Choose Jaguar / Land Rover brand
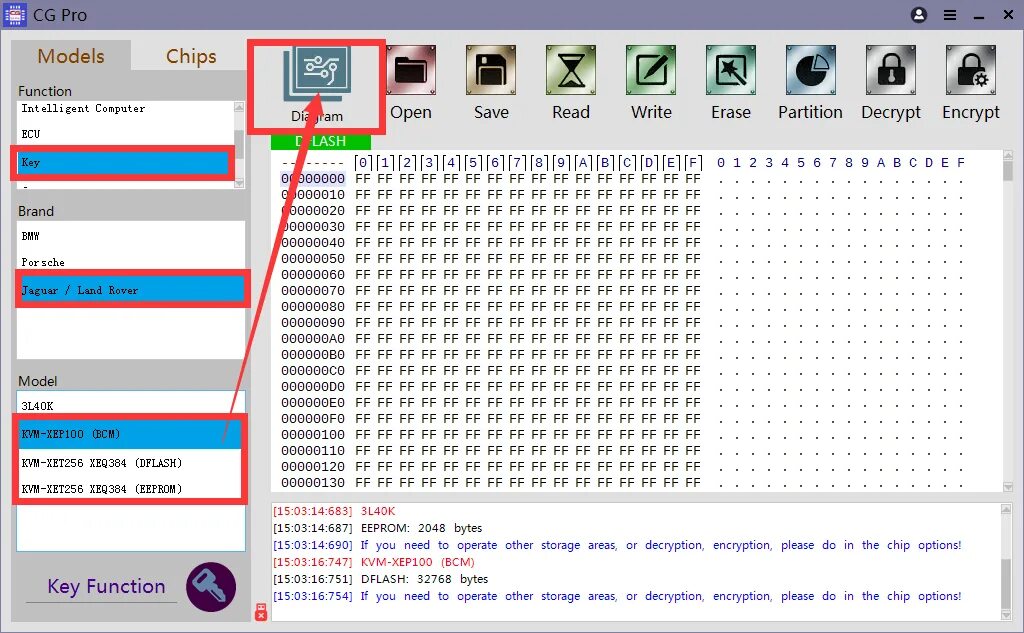Image resolution: width=1024 pixels, height=633 pixels. [131, 289]
